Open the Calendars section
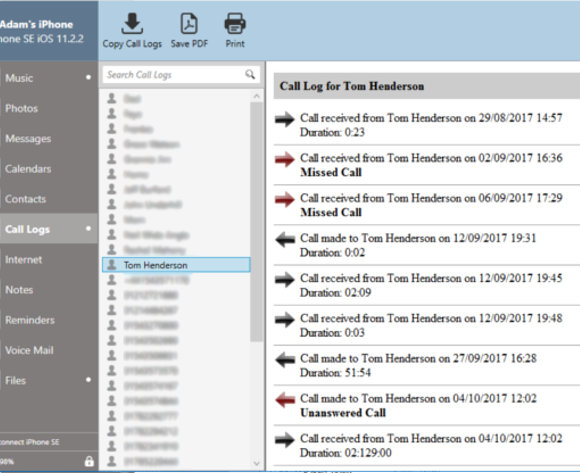This screenshot has width=580, height=473. click(49, 169)
